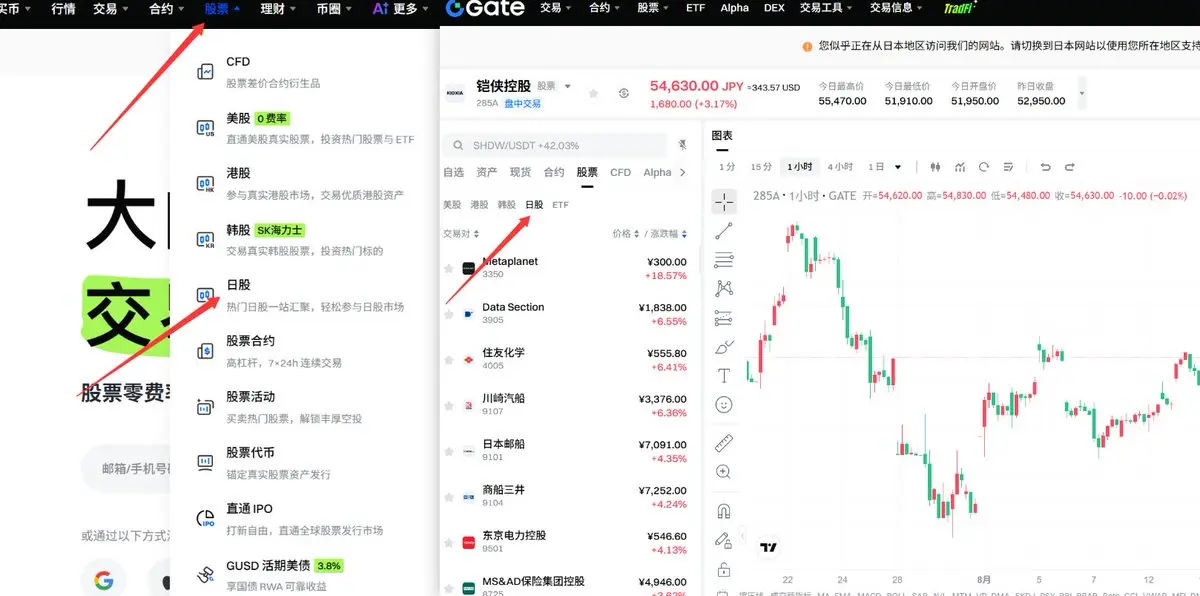
Task: Choose 4小时 chart interval
Action: pyautogui.click(x=840, y=167)
